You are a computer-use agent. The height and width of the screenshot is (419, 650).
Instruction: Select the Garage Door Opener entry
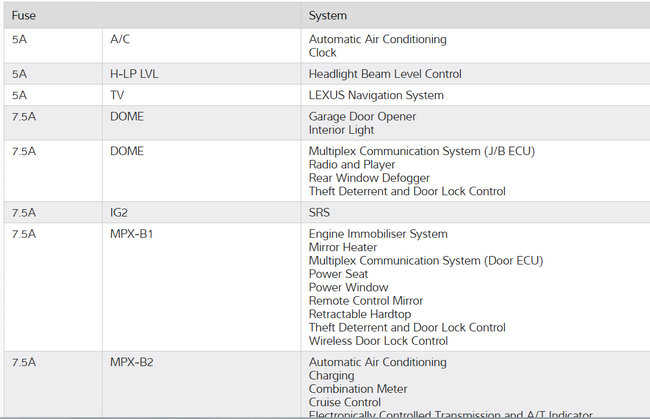(362, 117)
